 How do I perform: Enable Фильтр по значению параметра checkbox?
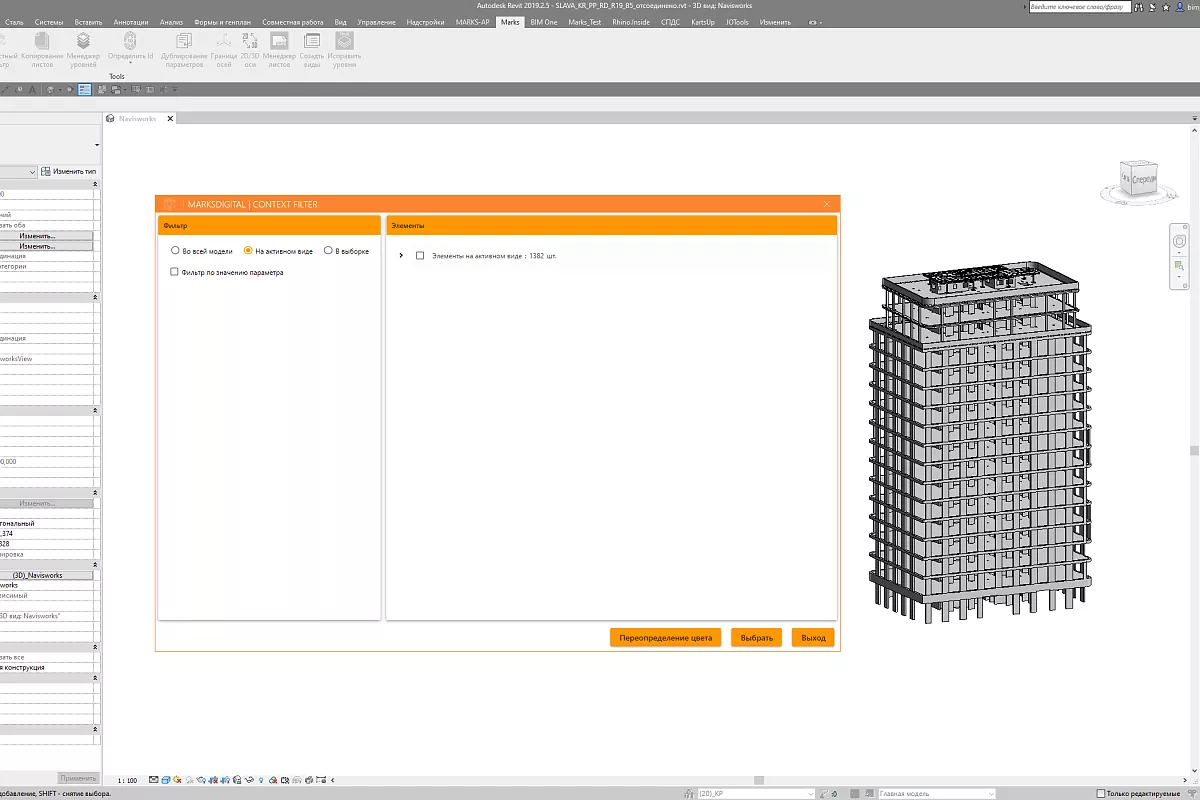[x=175, y=272]
